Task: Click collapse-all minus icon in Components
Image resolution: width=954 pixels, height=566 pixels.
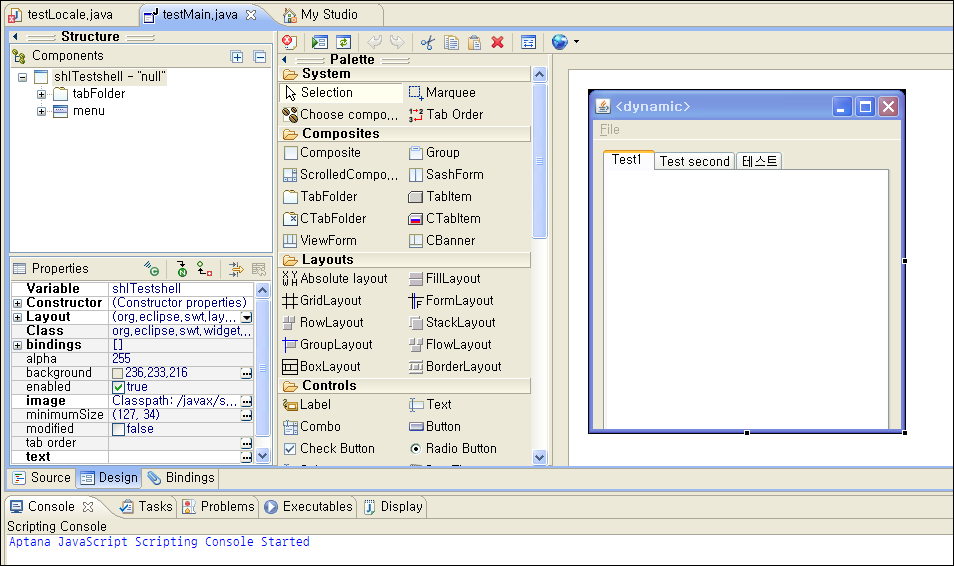Action: point(260,57)
